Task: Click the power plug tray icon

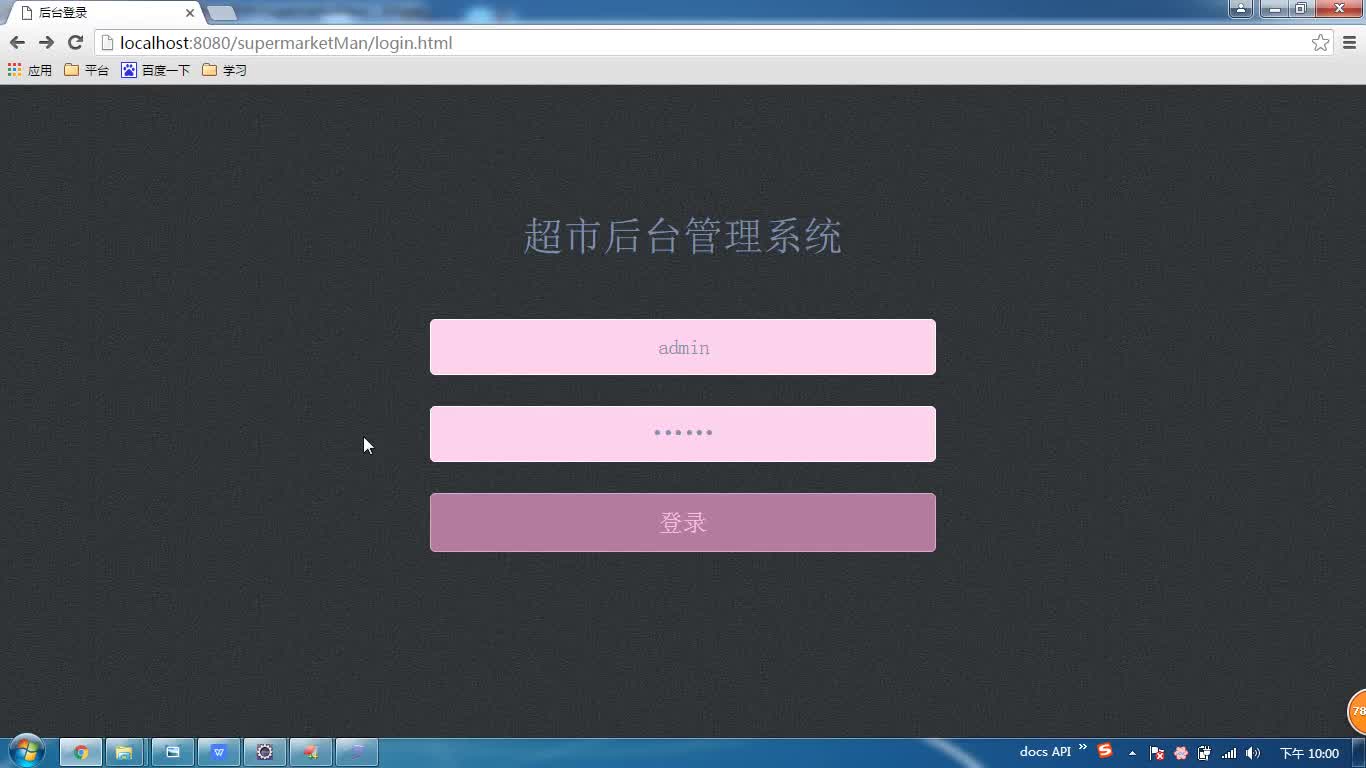Action: click(x=1205, y=753)
